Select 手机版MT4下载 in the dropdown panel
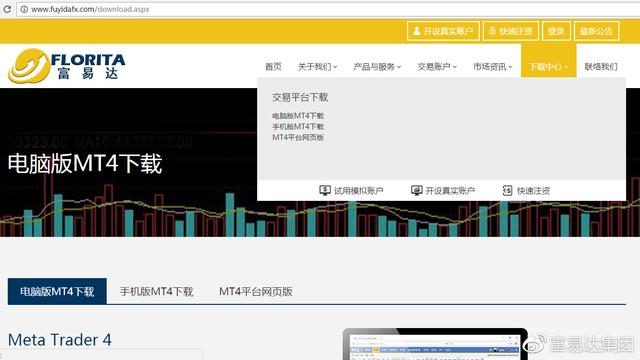Screen dimensions: 640x360 click(298, 127)
